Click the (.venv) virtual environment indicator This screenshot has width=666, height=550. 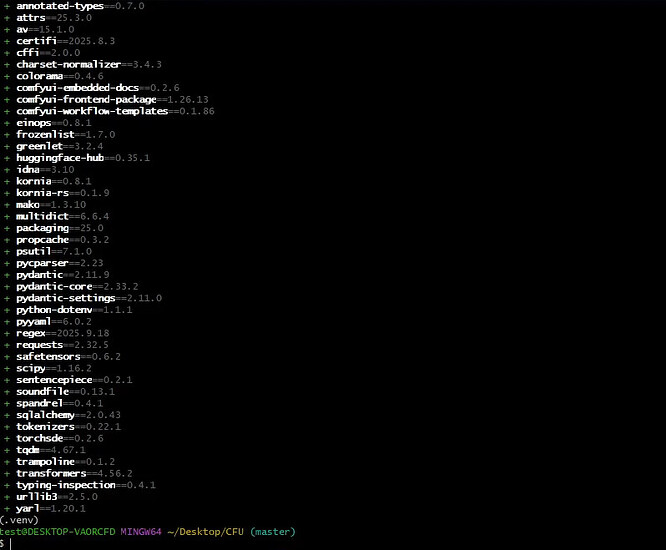pos(20,520)
